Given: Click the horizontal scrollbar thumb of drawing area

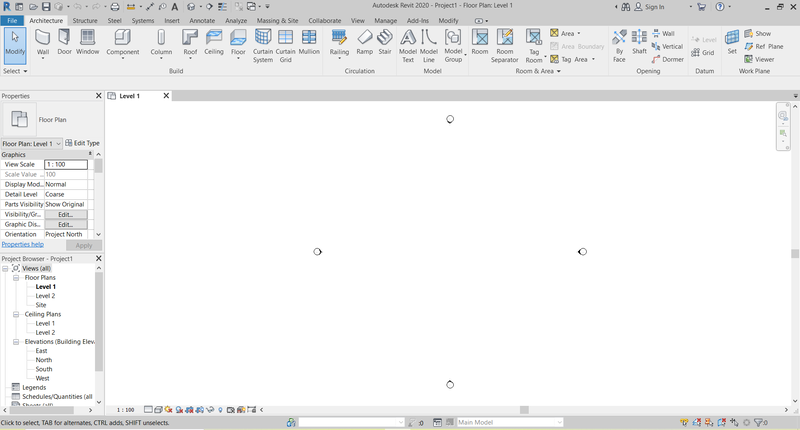Looking at the screenshot, I should (x=524, y=410).
